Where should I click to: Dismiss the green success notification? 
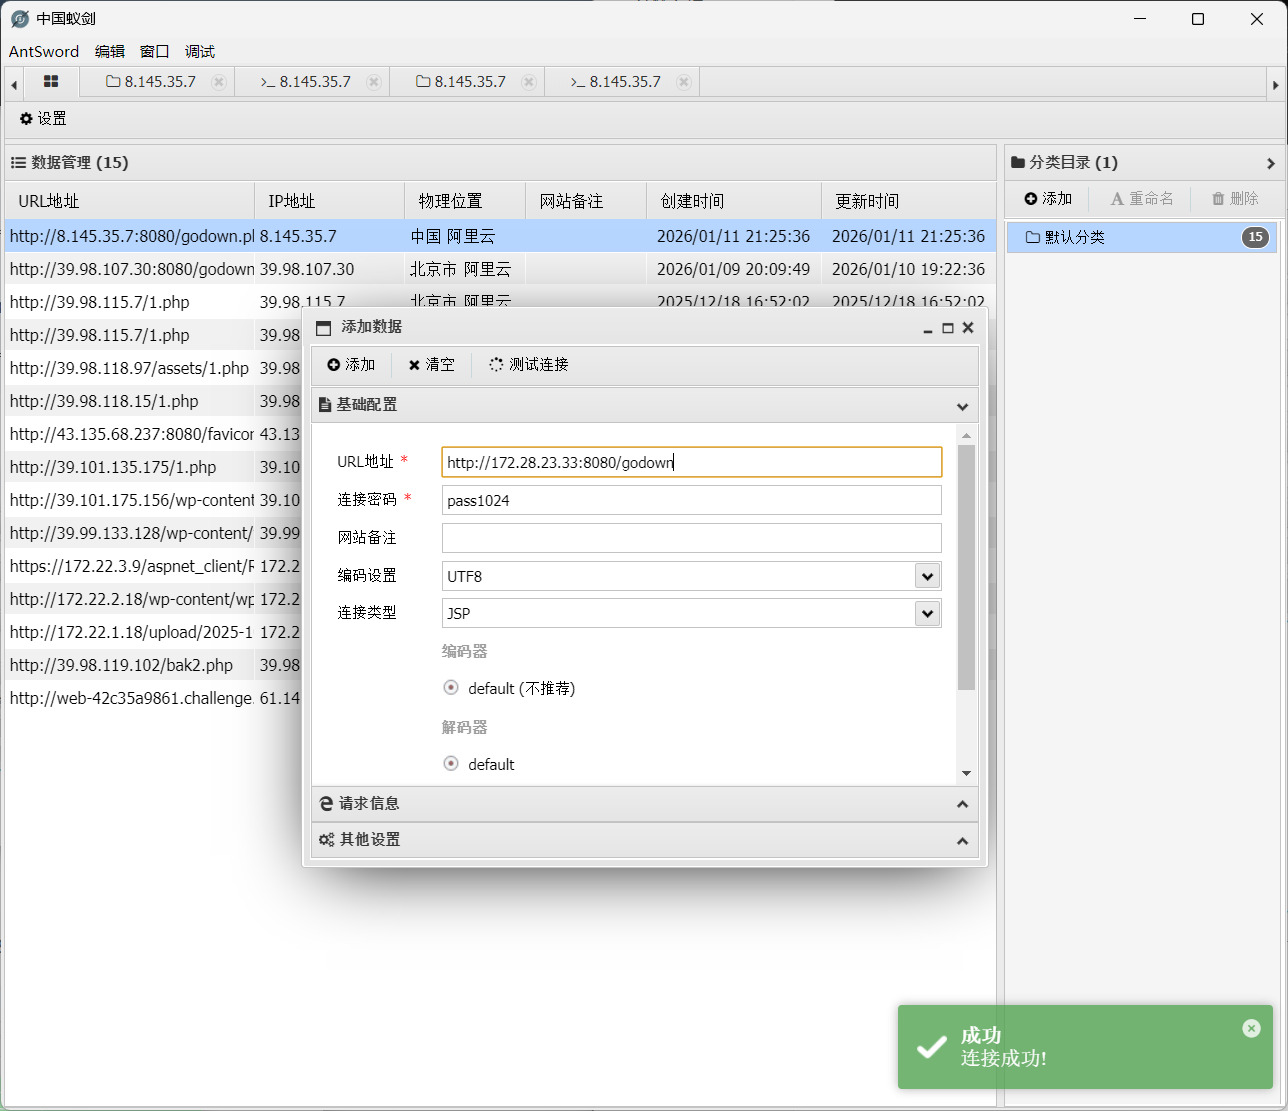[x=1251, y=1028]
